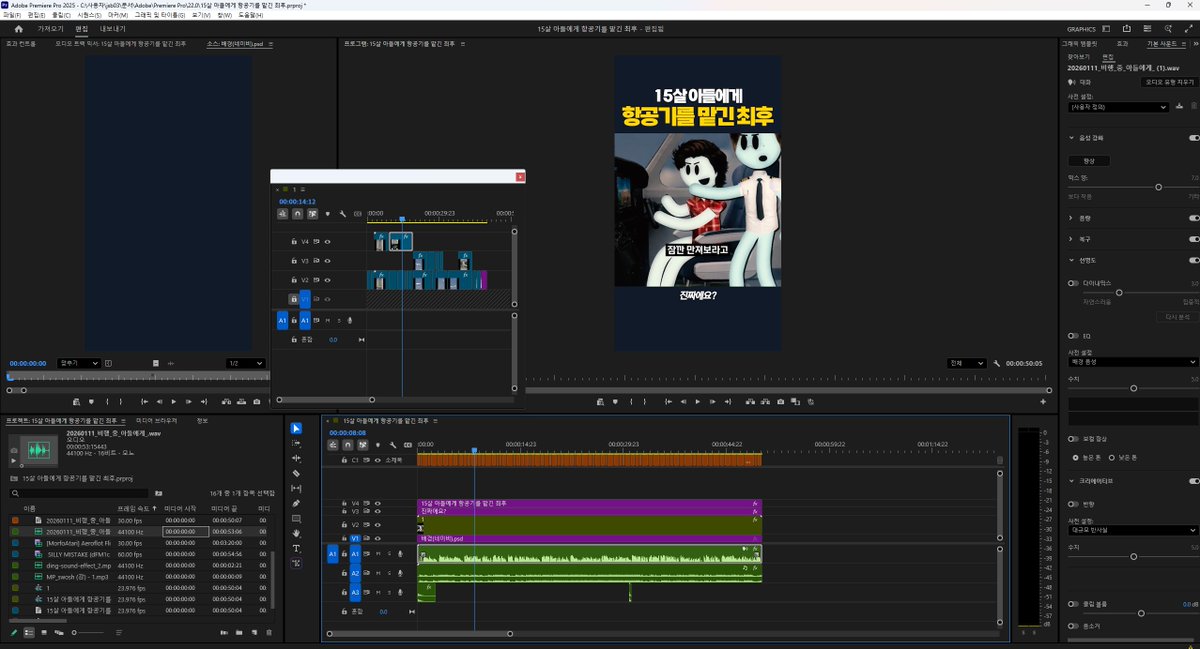1200x649 pixels.
Task: Open main timeline wrench display settings
Action: click(x=393, y=445)
